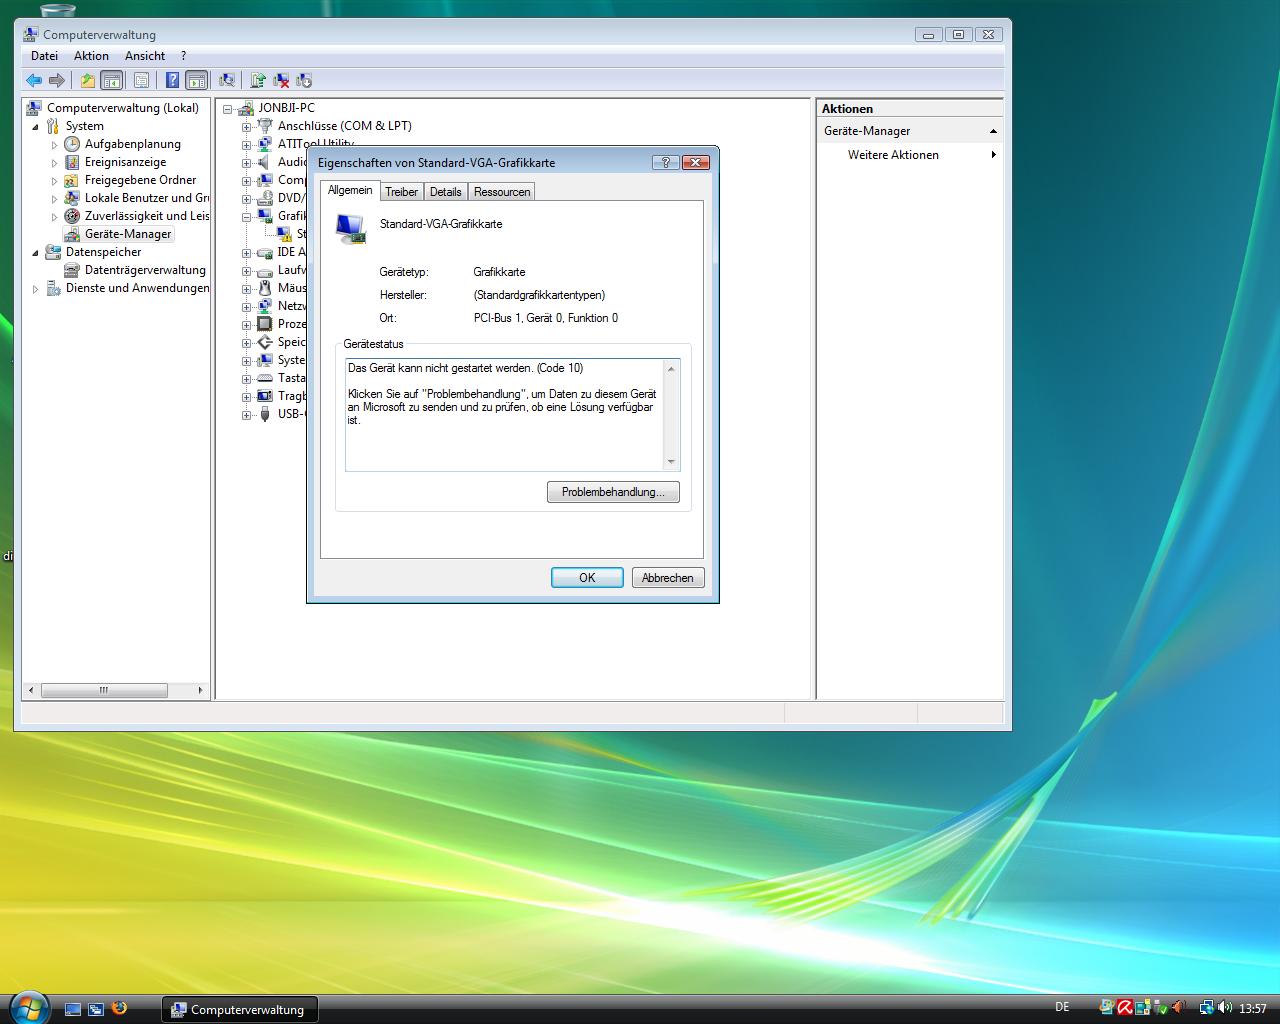The height and width of the screenshot is (1024, 1280).
Task: Click the Freigegebene Ordner icon
Action: (72, 180)
